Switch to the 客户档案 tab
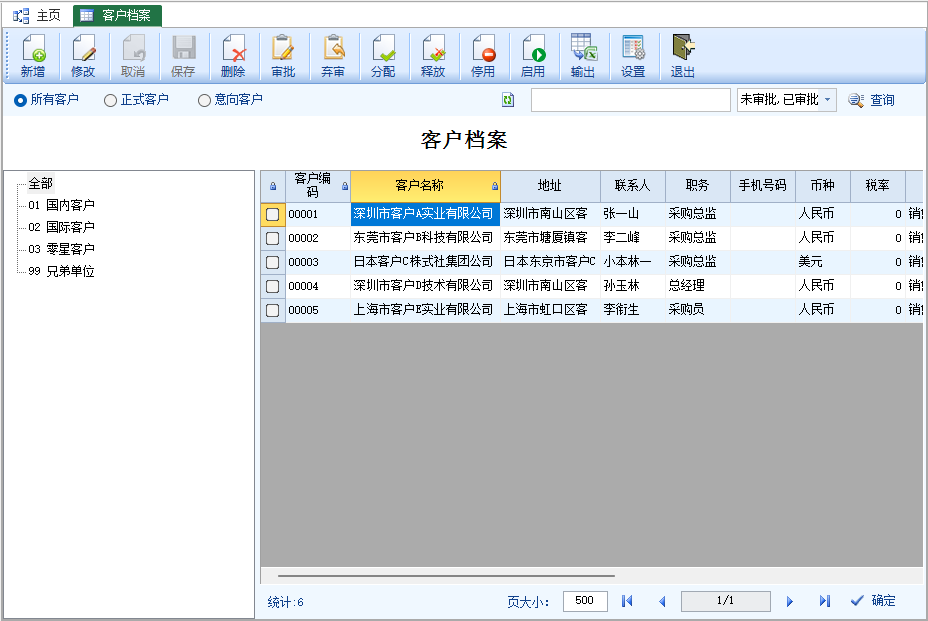 pos(117,15)
